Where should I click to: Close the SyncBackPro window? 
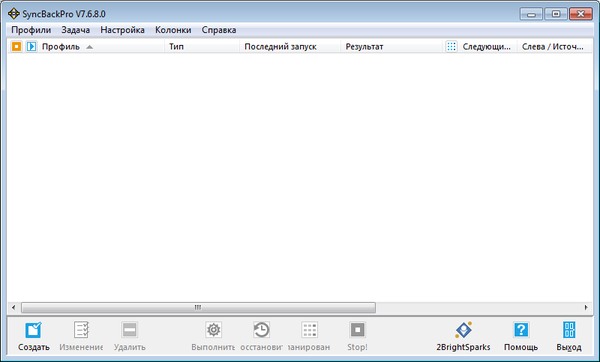point(580,14)
